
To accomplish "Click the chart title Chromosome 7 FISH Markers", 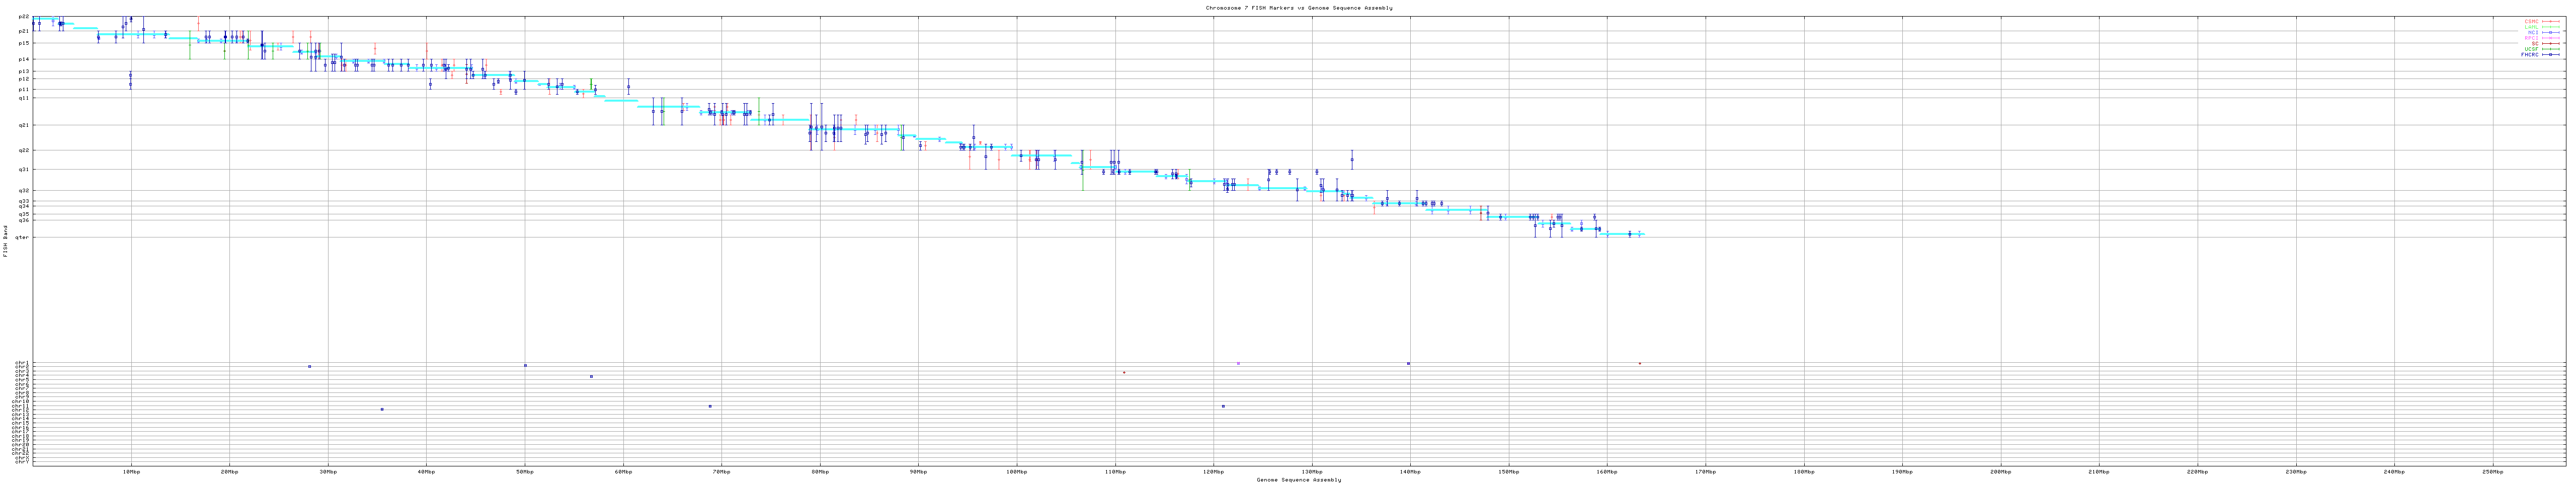I will 1298,8.
